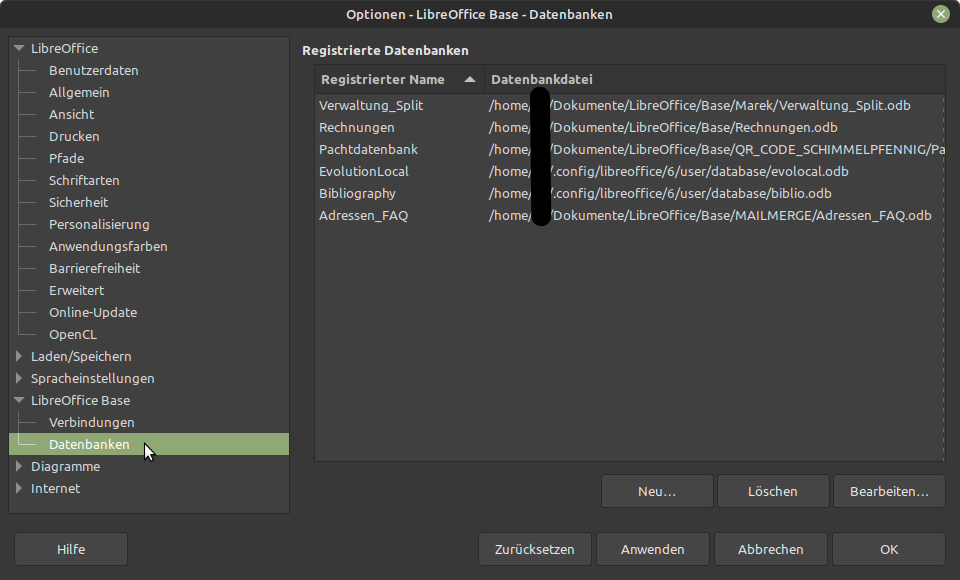Open Barrierefreiheit settings
Screen dimensions: 960x580
(94, 269)
